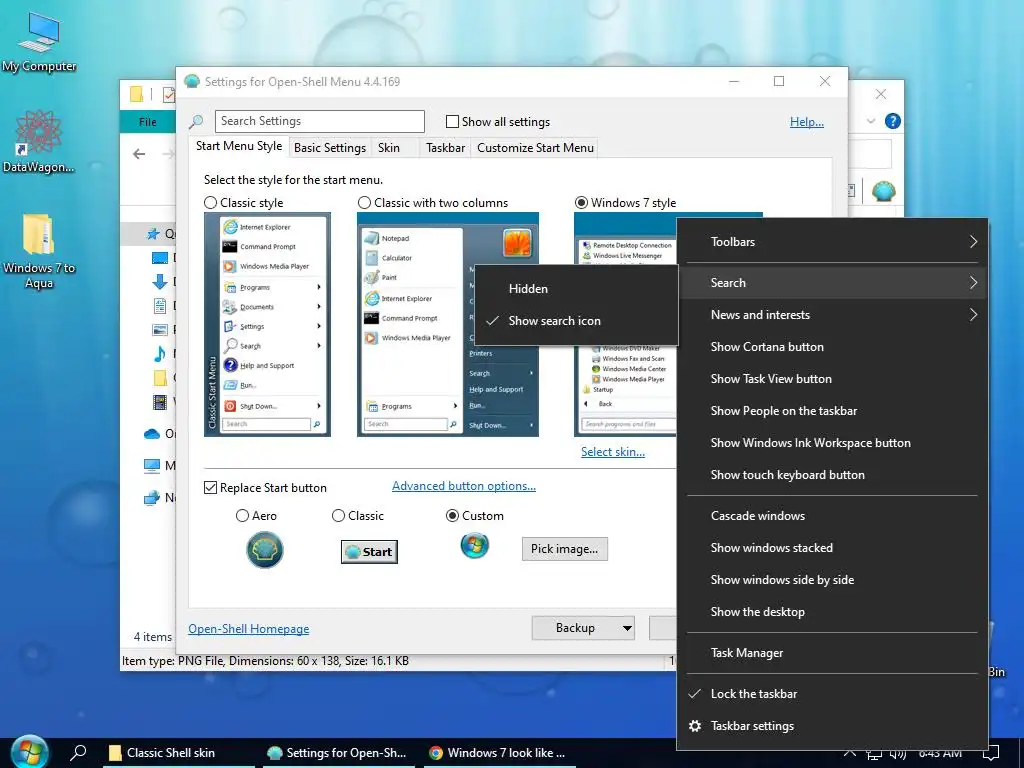Click Pick image... button
This screenshot has width=1024, height=768.
pyautogui.click(x=564, y=549)
